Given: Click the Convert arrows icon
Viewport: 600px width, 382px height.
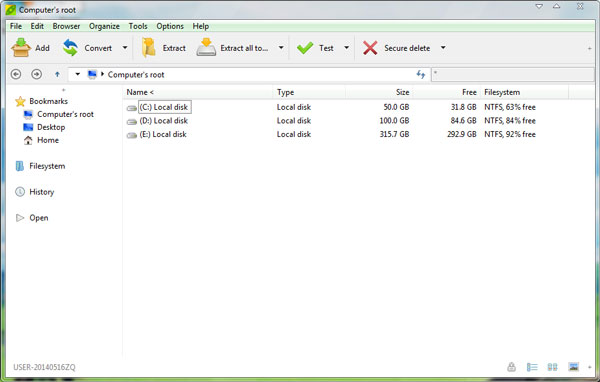Looking at the screenshot, I should click(x=70, y=48).
